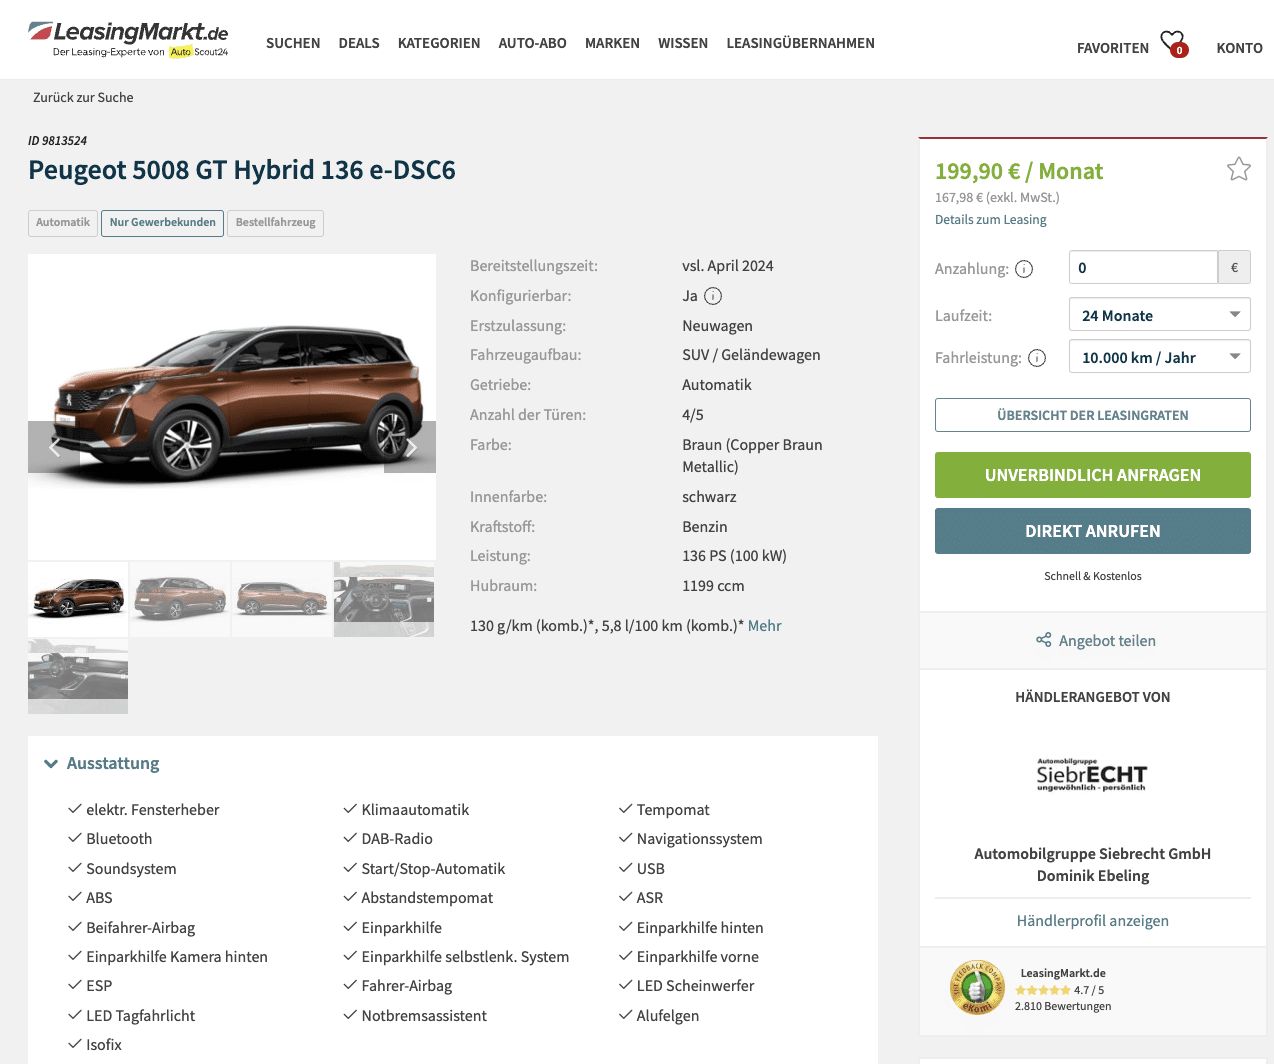The image size is (1274, 1064).
Task: Click the Bestellfahrzeug tag
Action: (276, 223)
